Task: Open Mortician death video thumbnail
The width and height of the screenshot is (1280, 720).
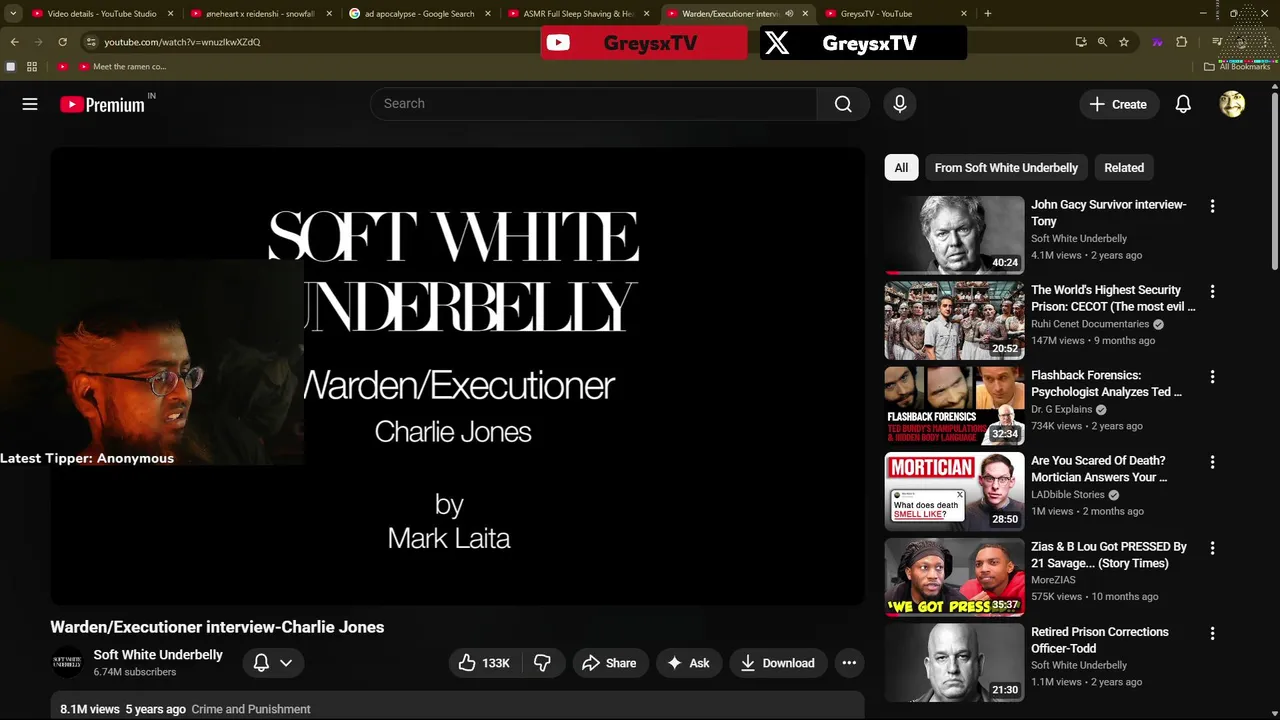Action: pyautogui.click(x=954, y=491)
